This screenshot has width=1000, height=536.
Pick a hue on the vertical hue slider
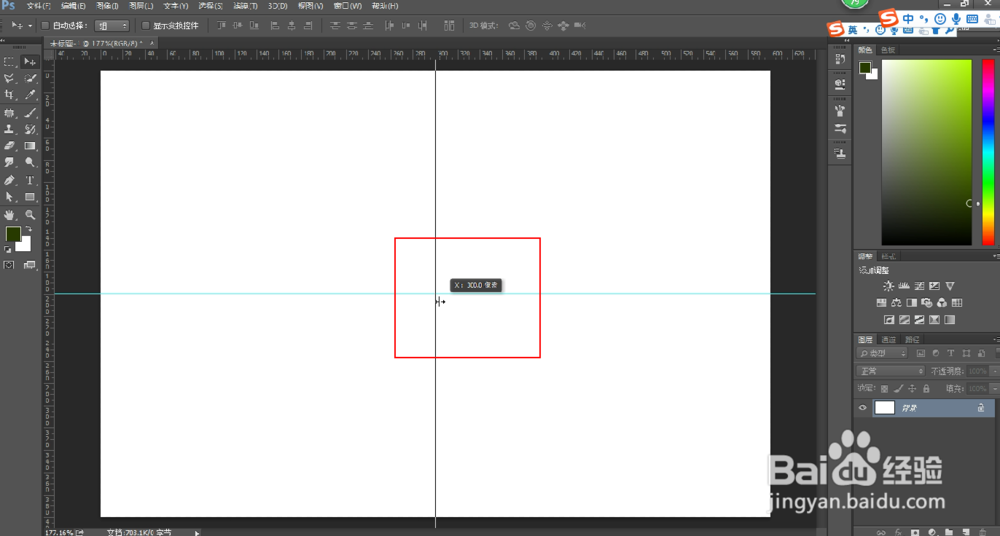[988, 153]
